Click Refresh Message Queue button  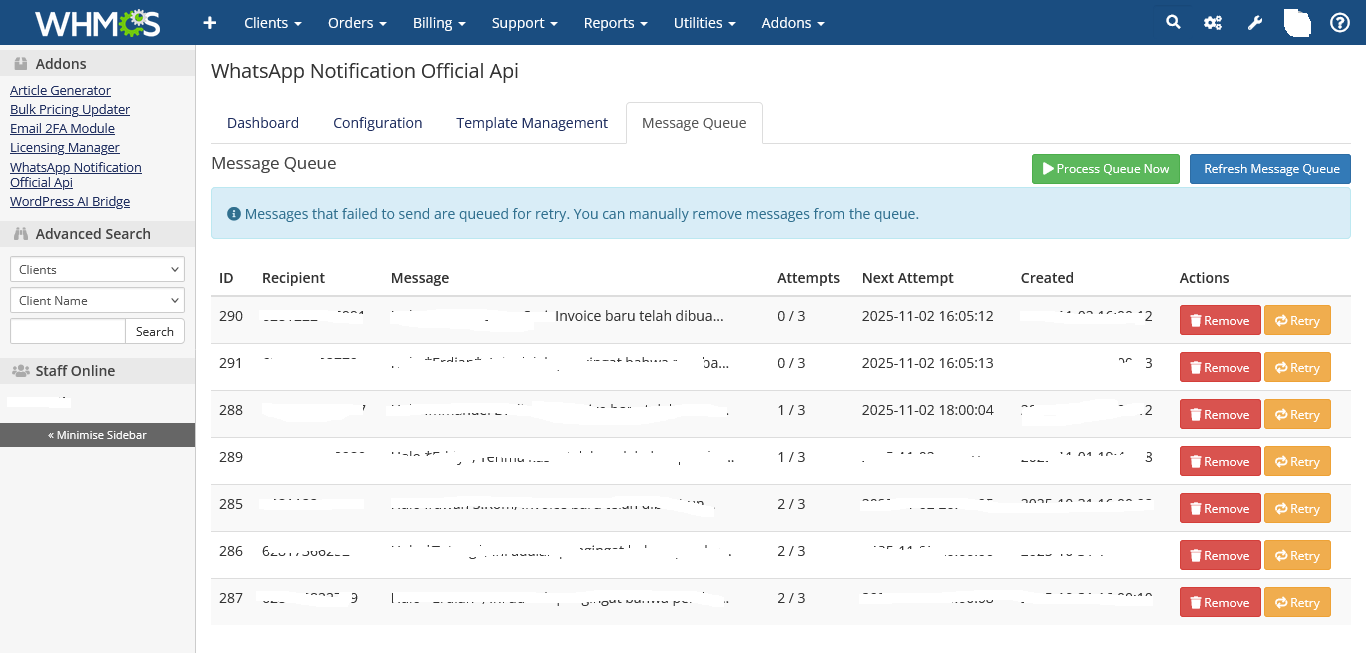[1270, 169]
